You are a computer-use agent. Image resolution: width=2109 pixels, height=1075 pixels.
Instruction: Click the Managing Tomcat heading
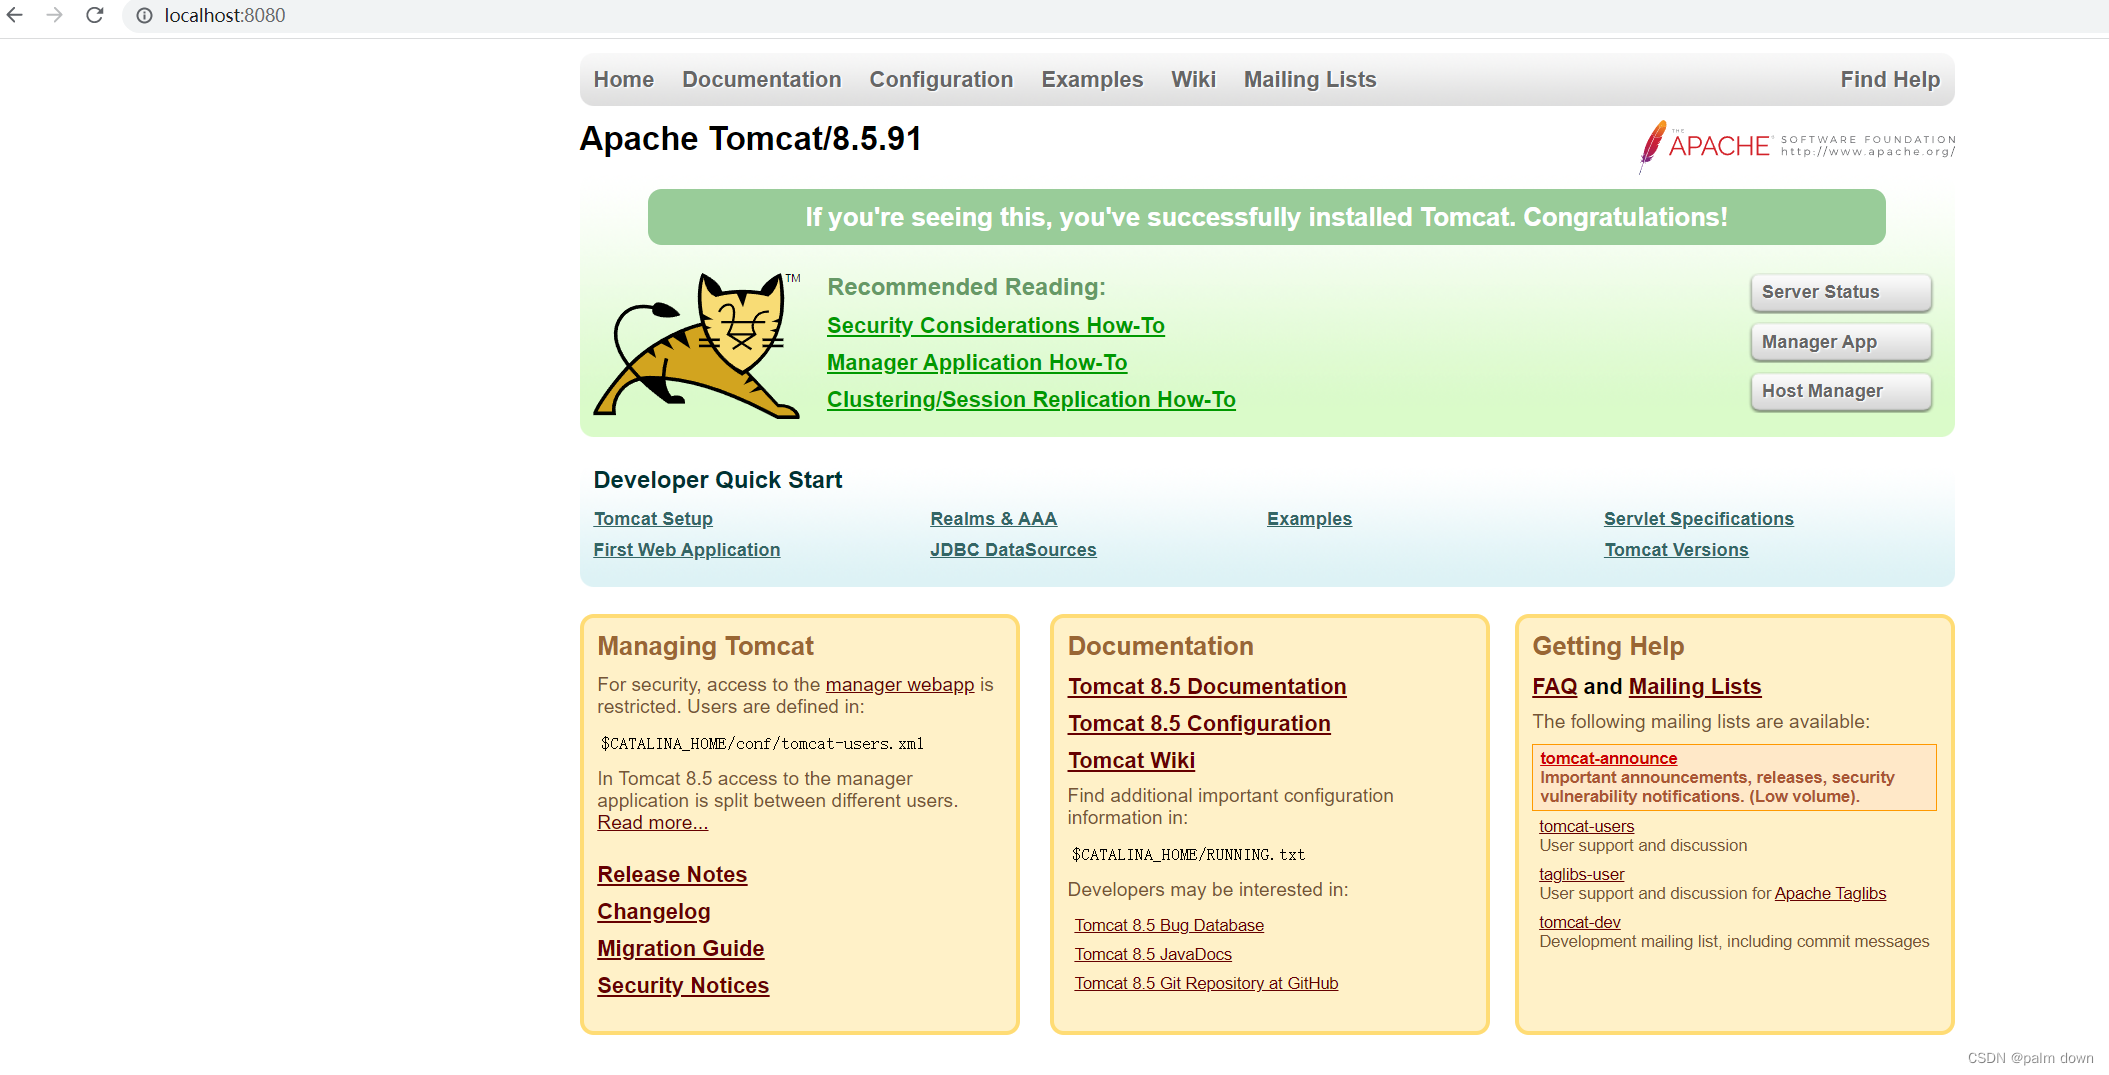click(706, 647)
